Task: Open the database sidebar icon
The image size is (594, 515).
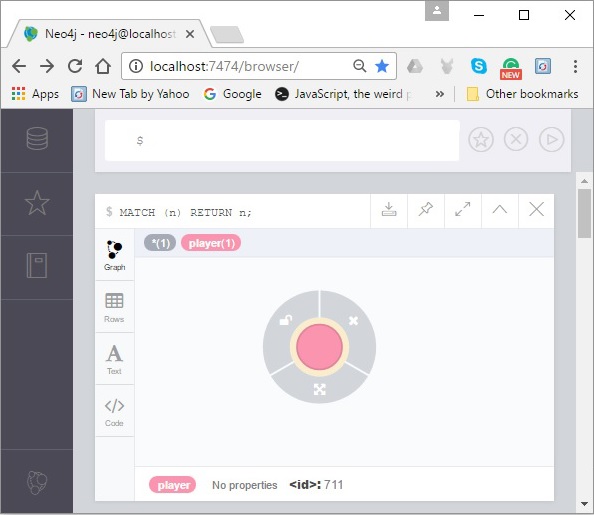Action: point(37,138)
